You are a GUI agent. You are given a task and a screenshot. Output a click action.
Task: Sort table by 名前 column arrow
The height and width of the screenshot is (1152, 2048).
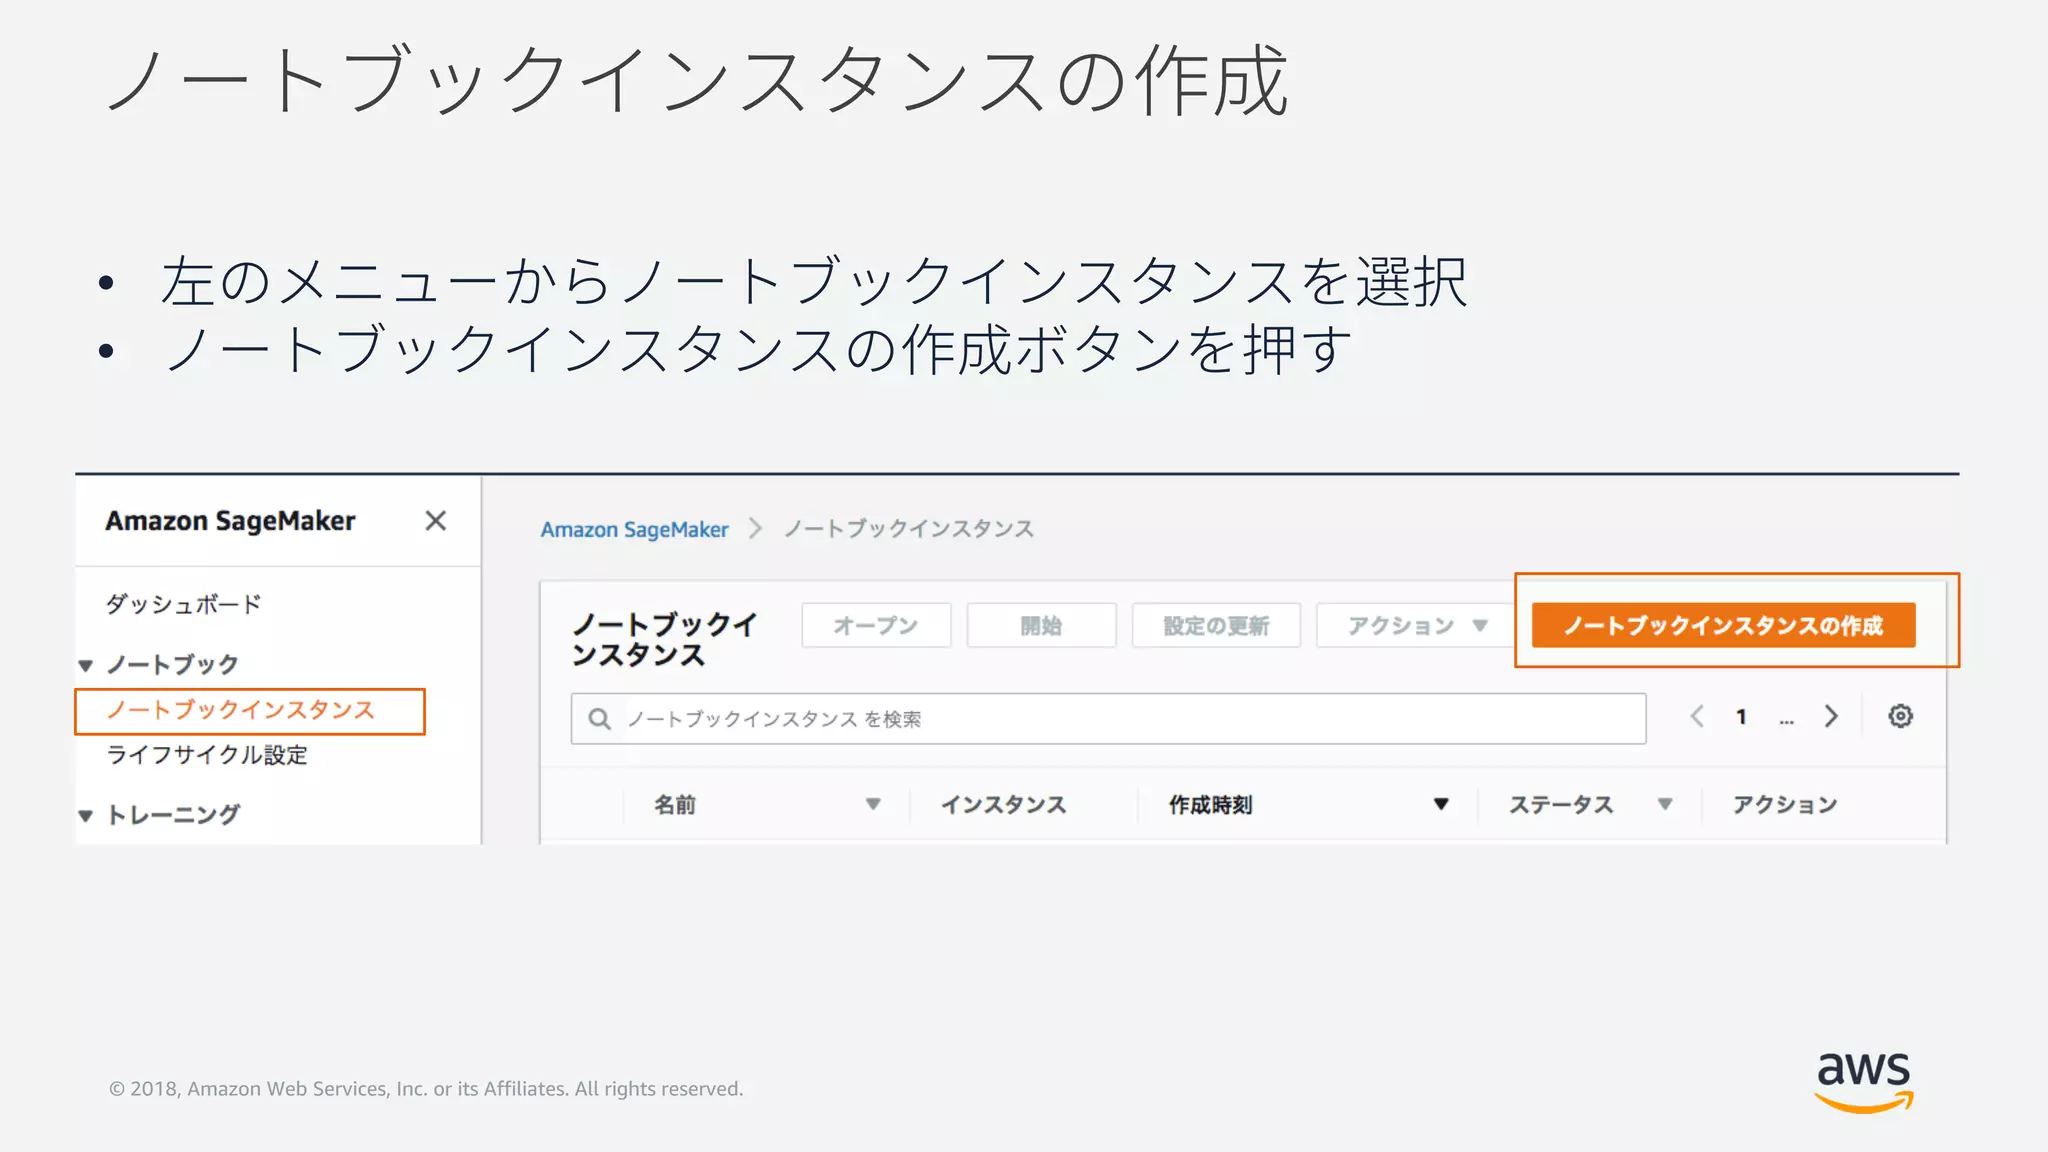(x=873, y=804)
